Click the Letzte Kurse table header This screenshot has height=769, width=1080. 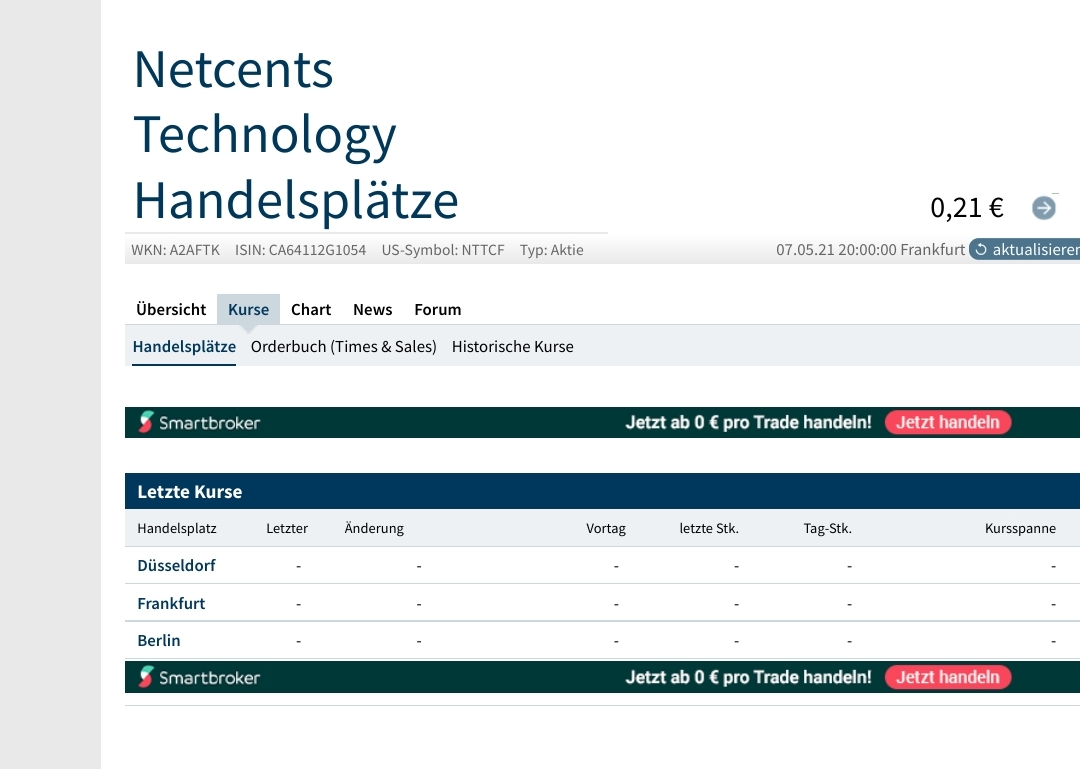point(190,491)
